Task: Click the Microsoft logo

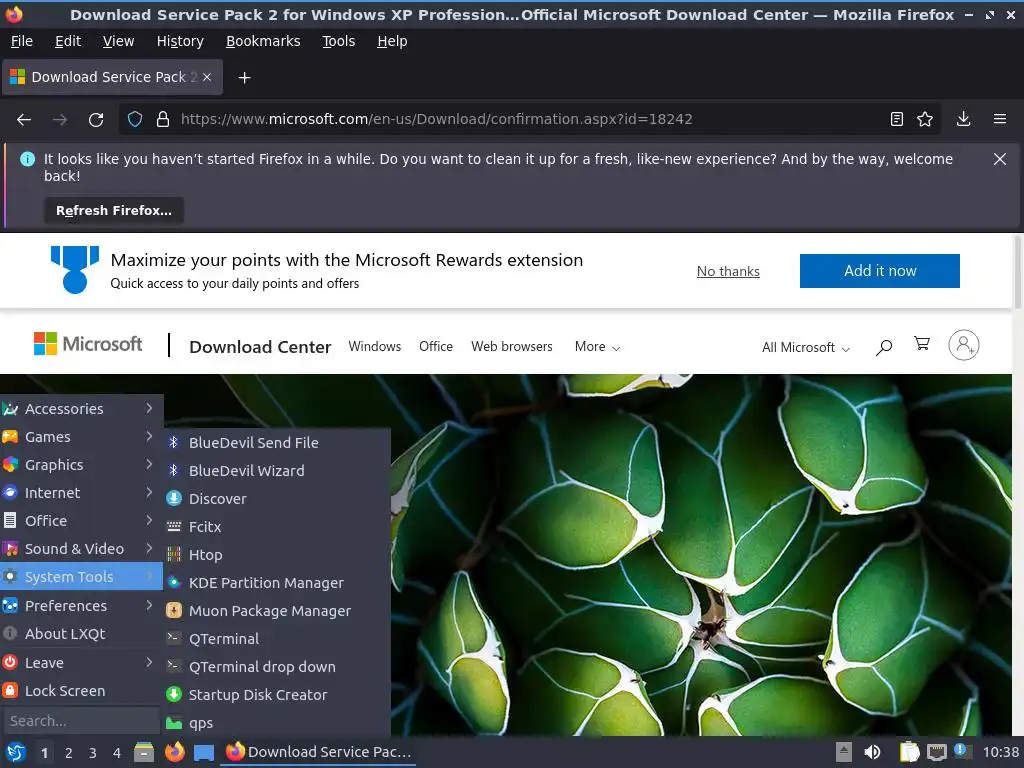Action: pyautogui.click(x=88, y=344)
